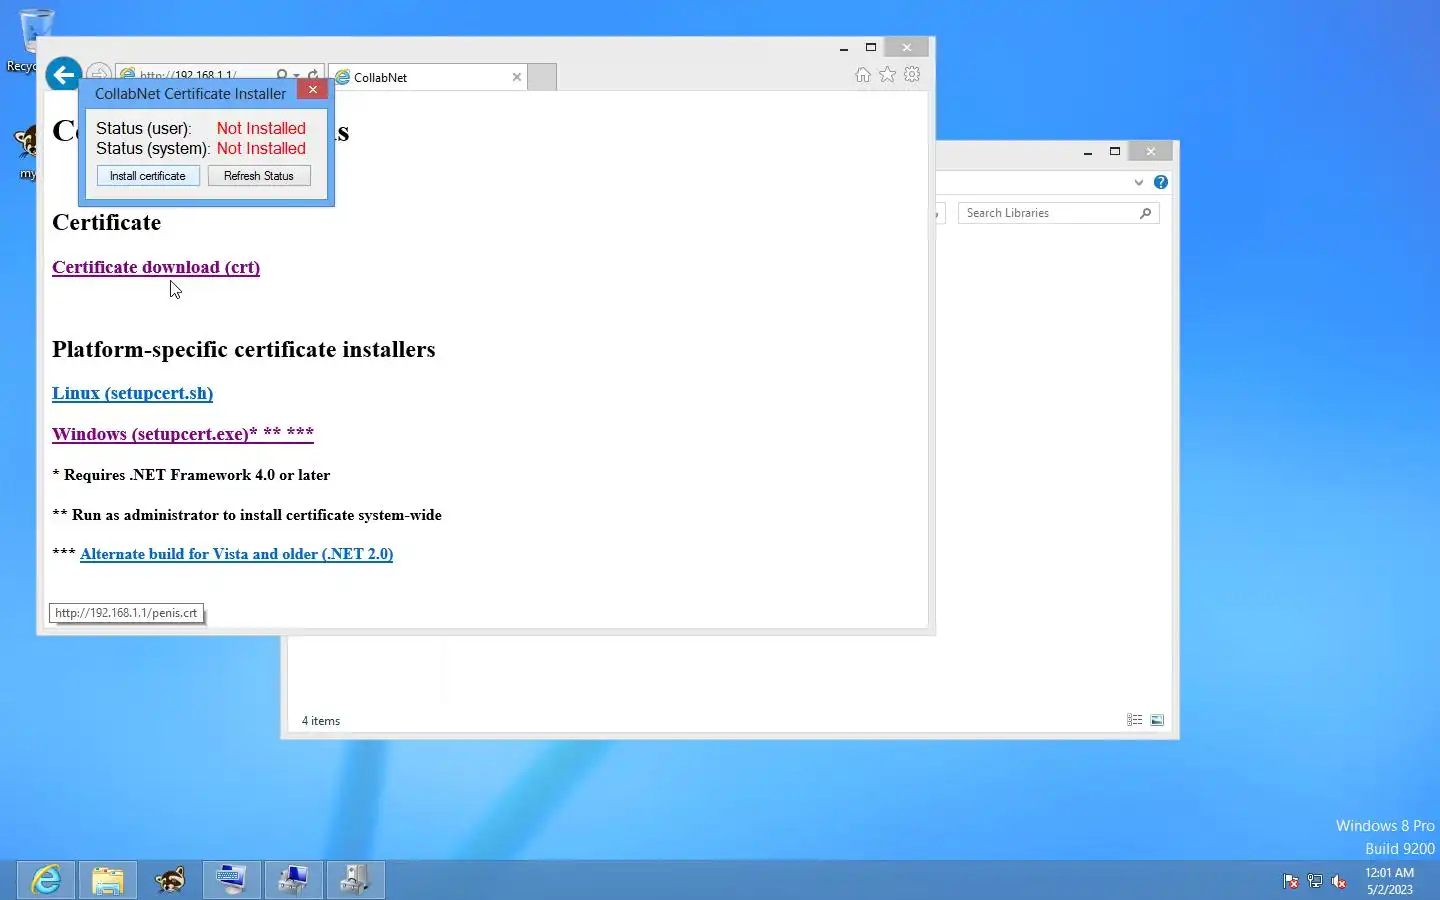The image size is (1440, 900).
Task: Click the Internet Explorer forward arrow button
Action: [x=99, y=74]
